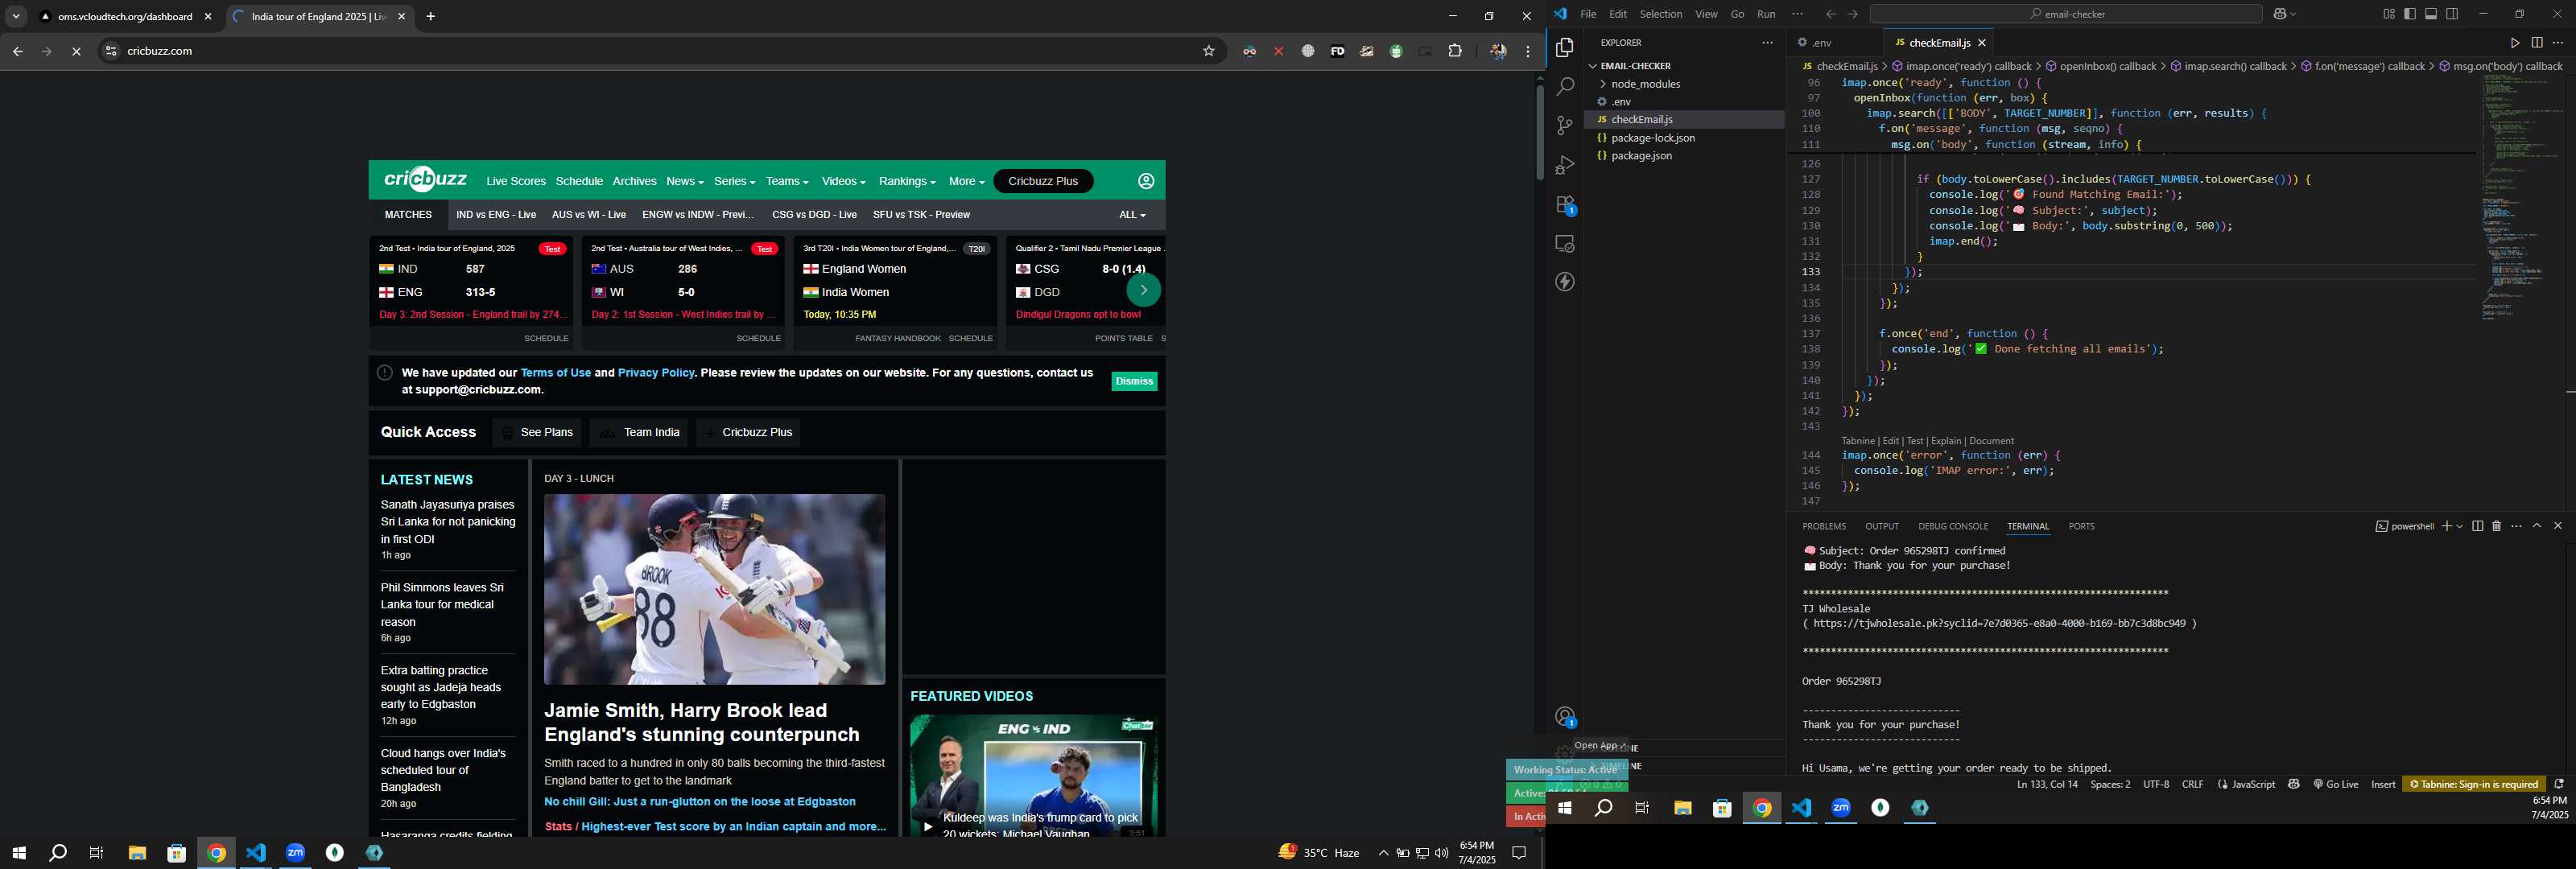Open the FD extension in Chrome toolbar
This screenshot has width=2576, height=869.
(1337, 51)
